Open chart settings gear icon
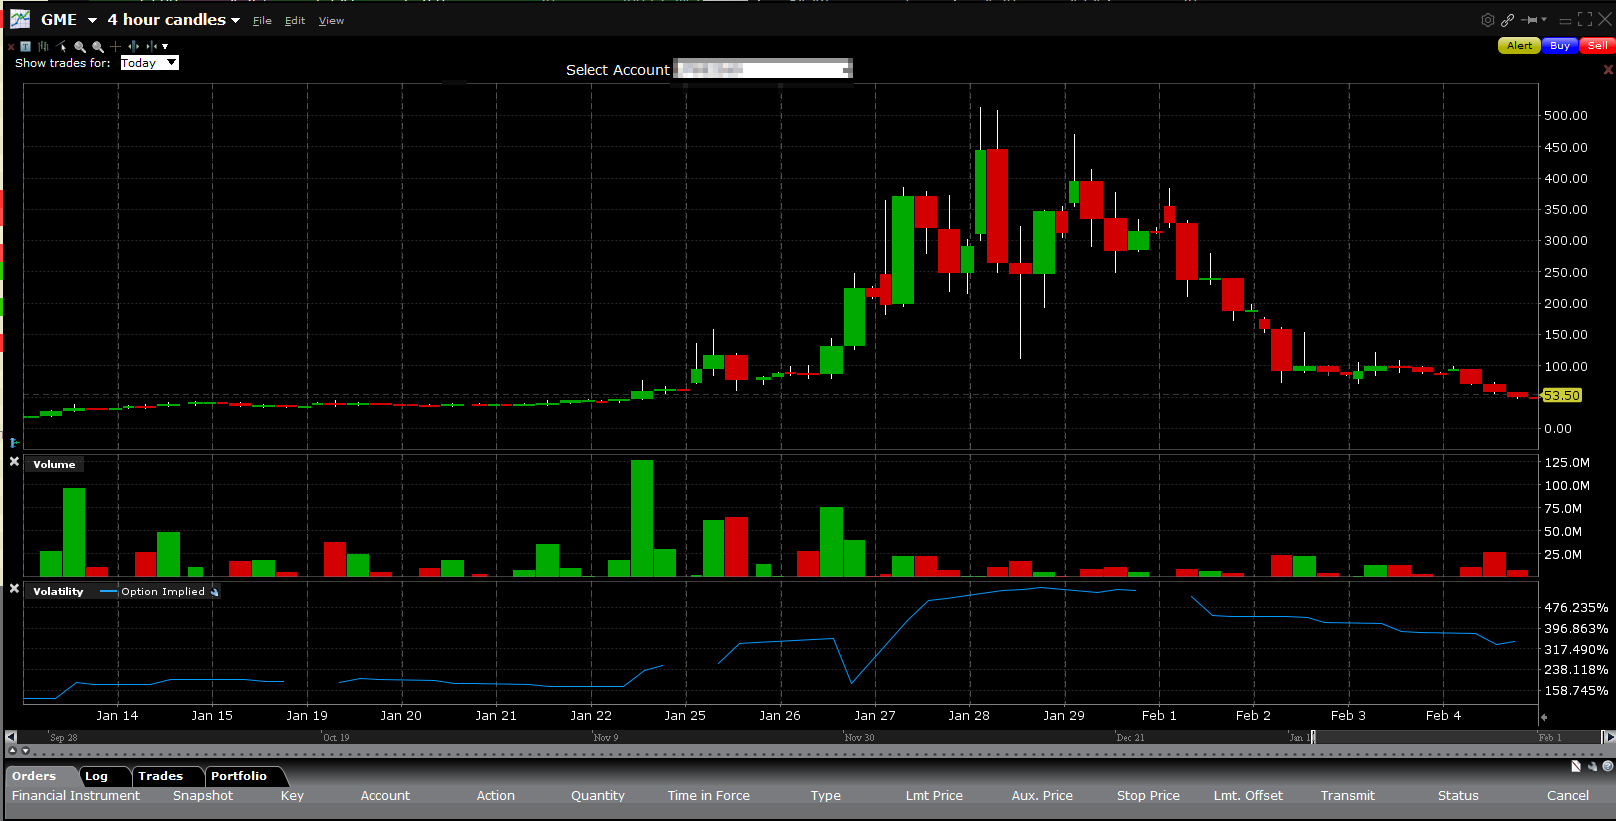 coord(1487,20)
